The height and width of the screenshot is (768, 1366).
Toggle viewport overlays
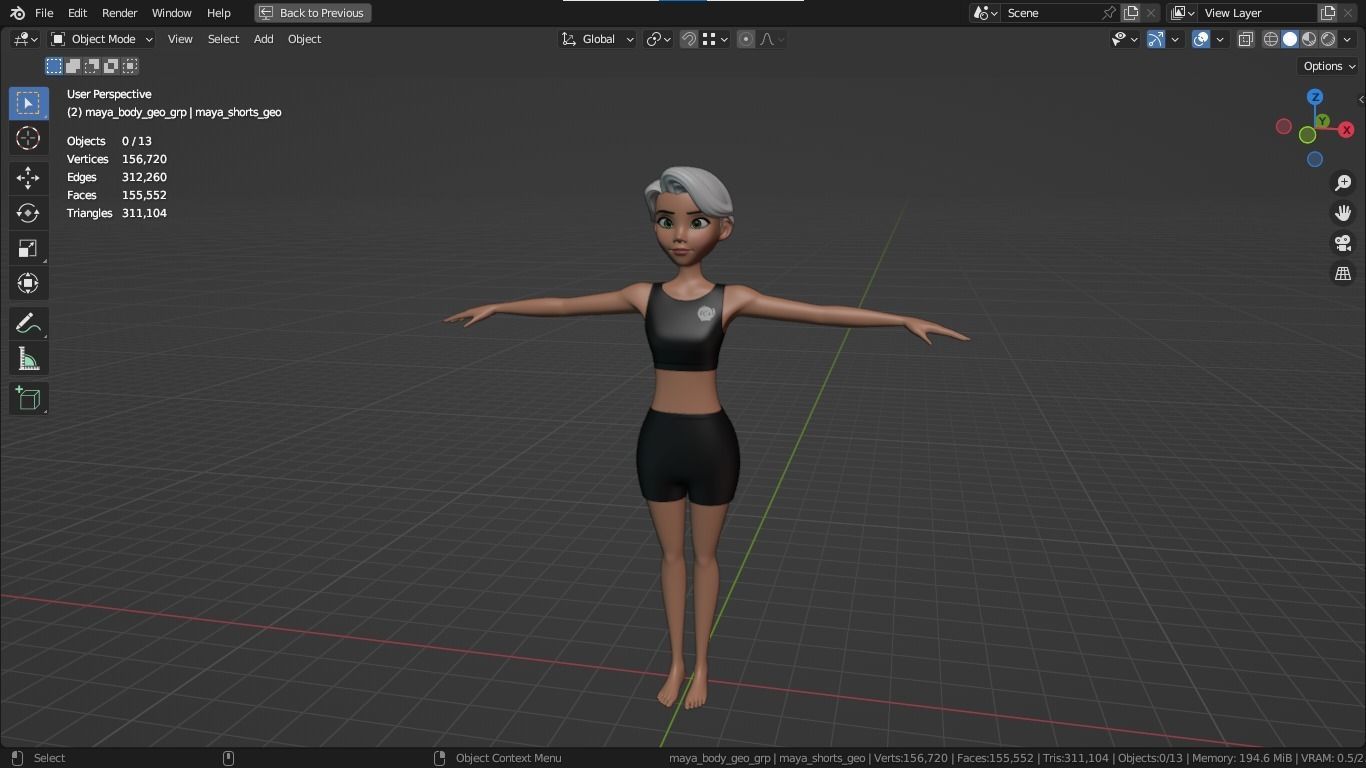pos(1201,39)
